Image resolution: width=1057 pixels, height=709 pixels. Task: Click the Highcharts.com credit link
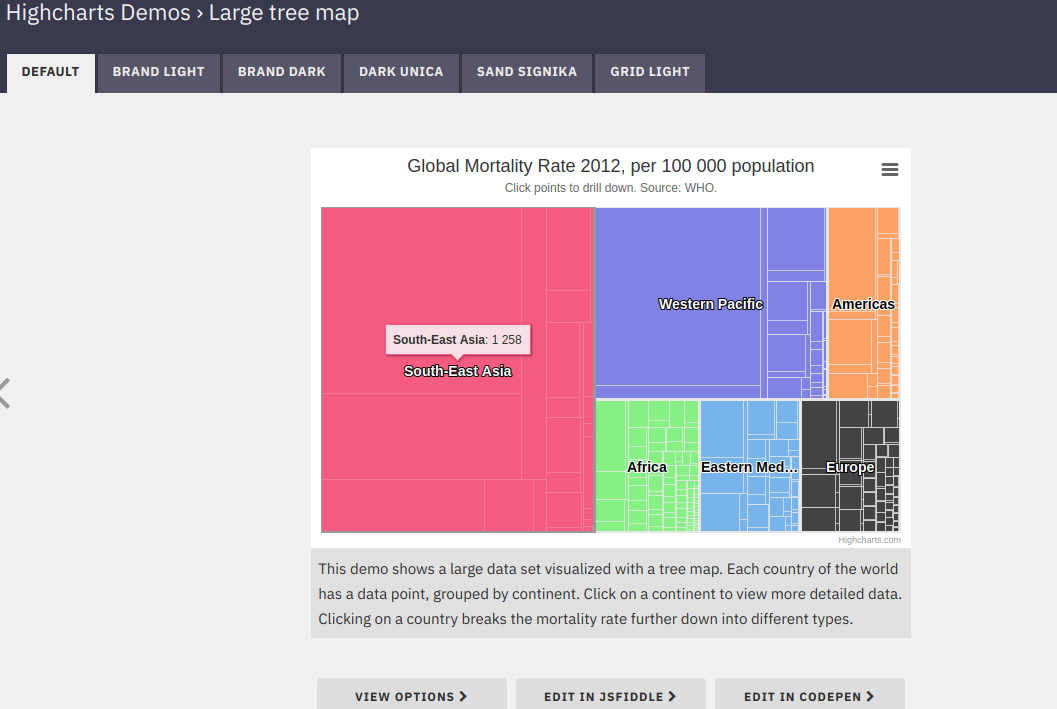869,539
